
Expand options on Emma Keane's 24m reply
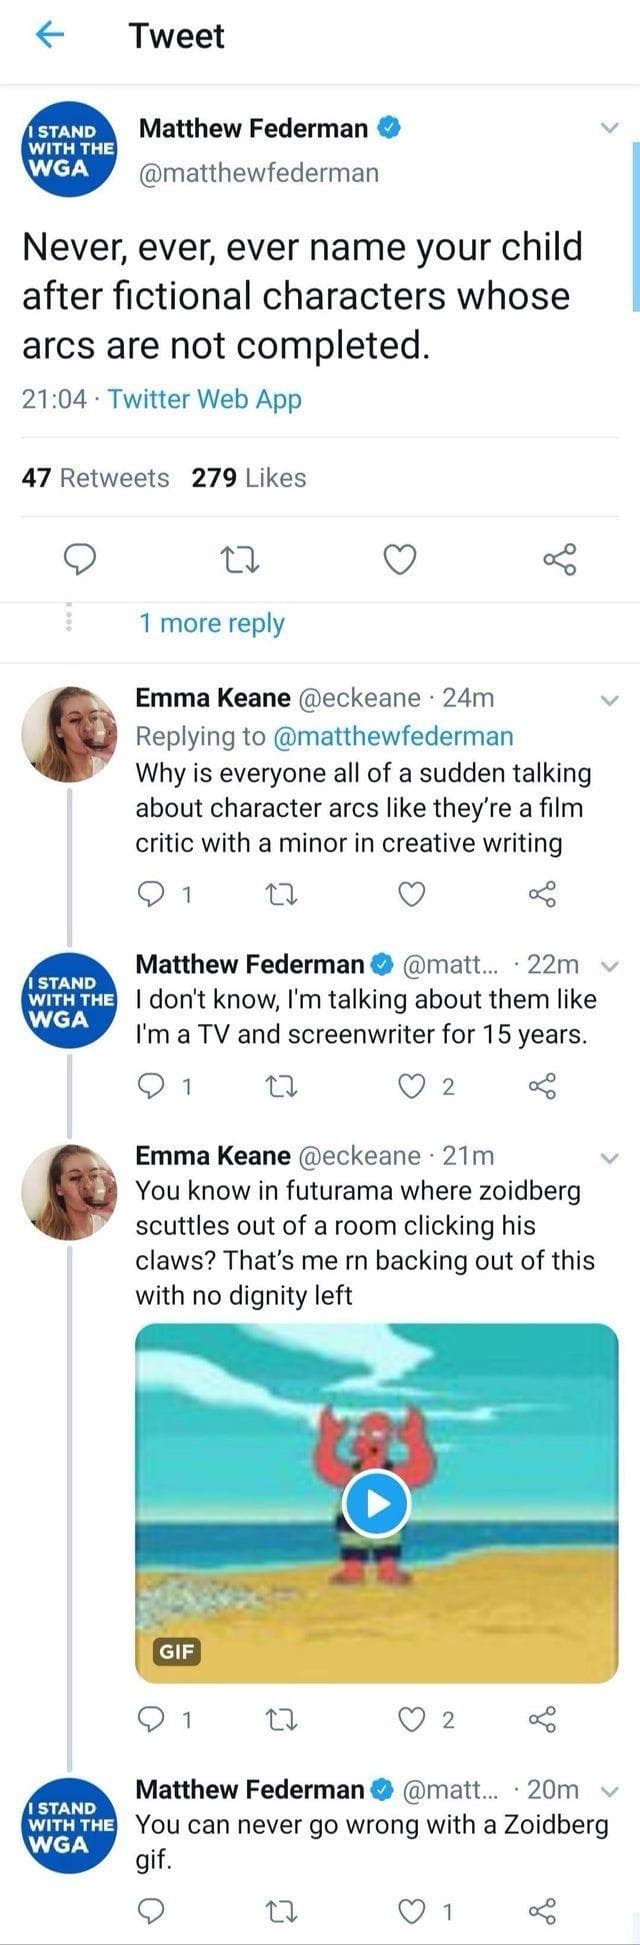pos(609,700)
